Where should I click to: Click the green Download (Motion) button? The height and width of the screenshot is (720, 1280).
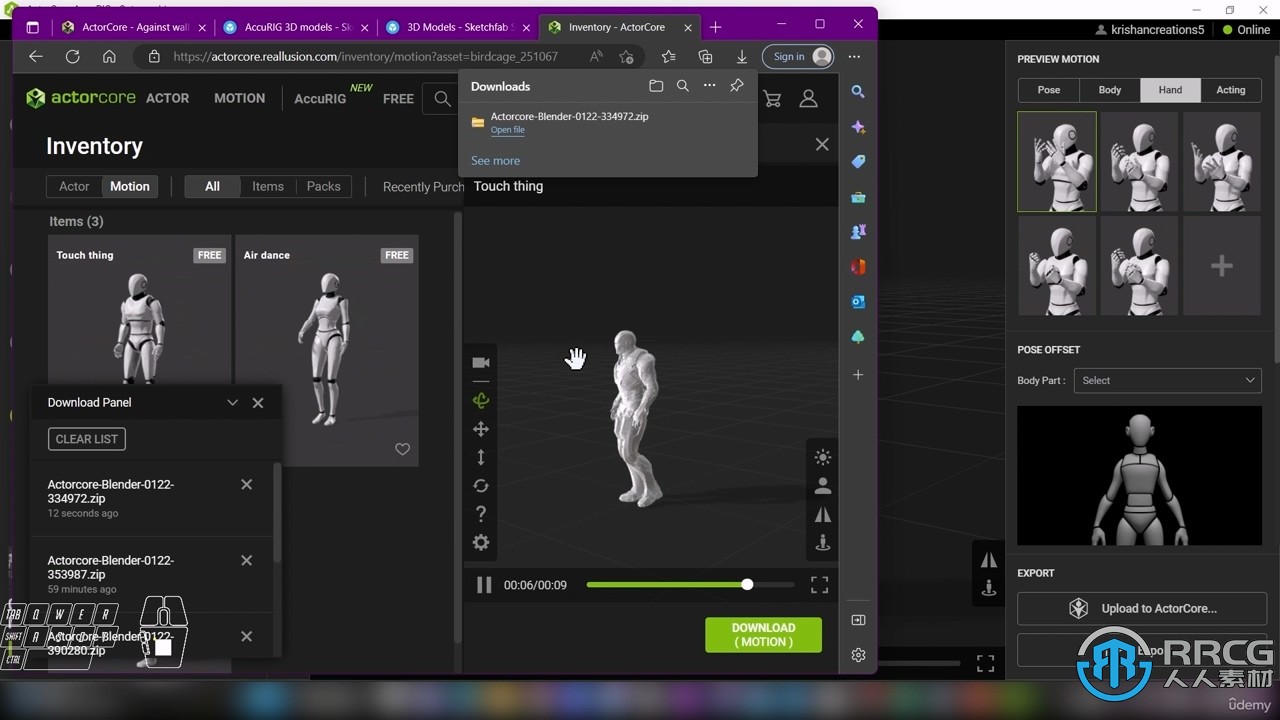(x=763, y=635)
